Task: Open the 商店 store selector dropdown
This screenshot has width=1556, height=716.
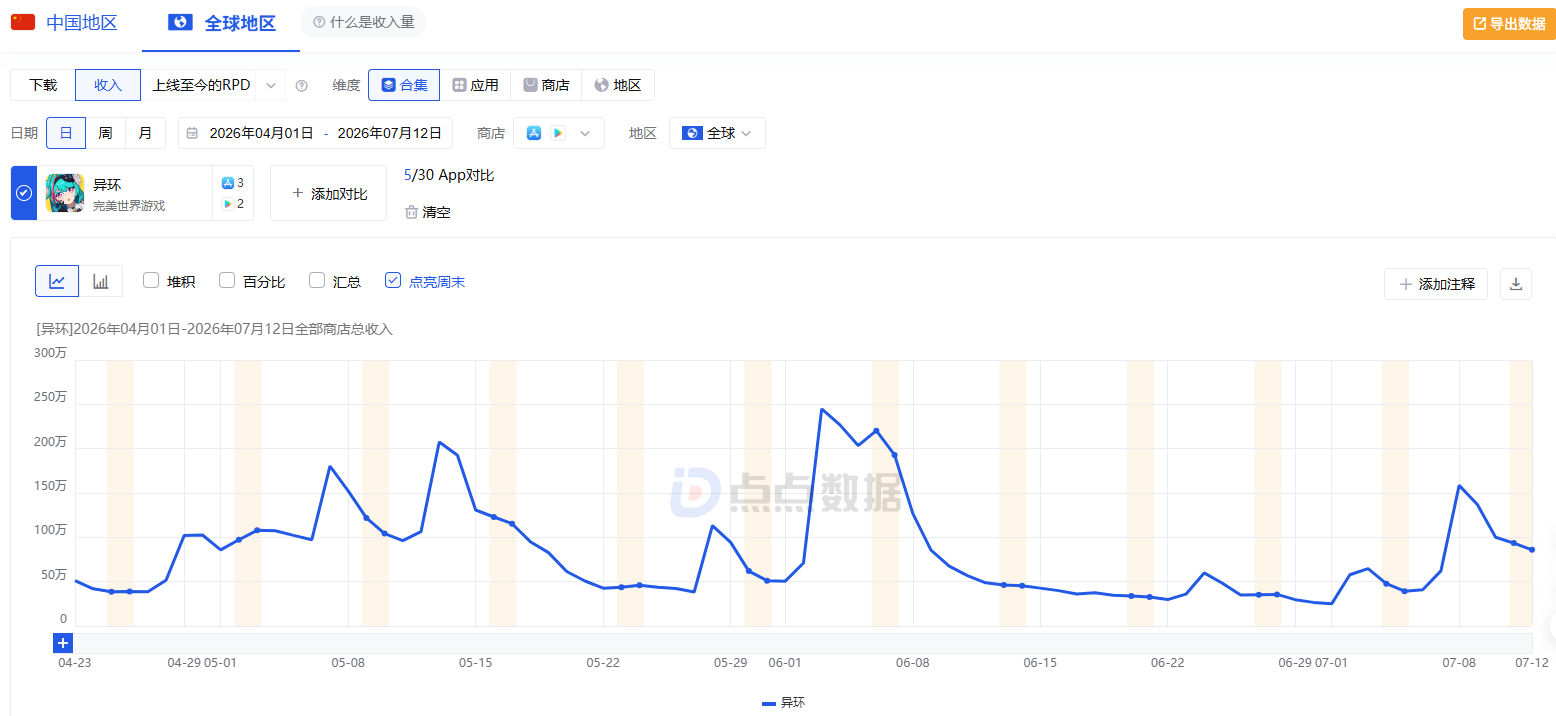Action: [x=559, y=133]
